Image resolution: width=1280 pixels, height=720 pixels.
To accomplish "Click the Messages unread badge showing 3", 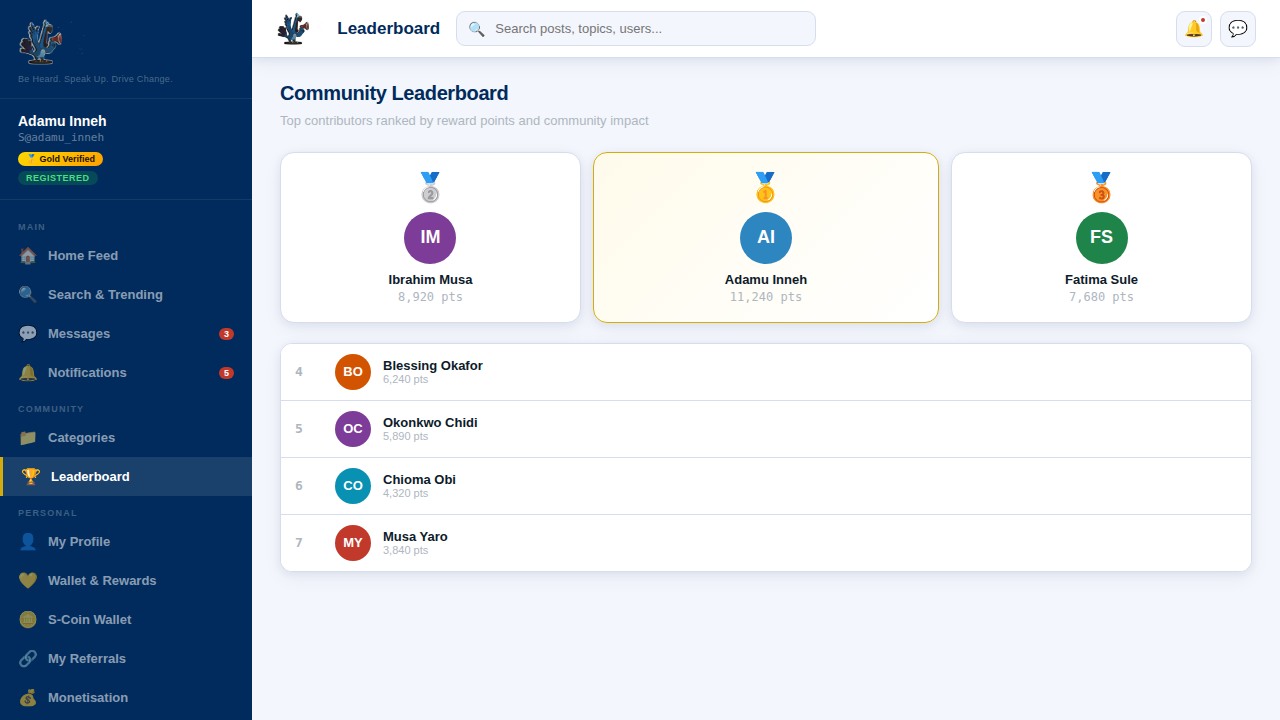I will (x=226, y=334).
